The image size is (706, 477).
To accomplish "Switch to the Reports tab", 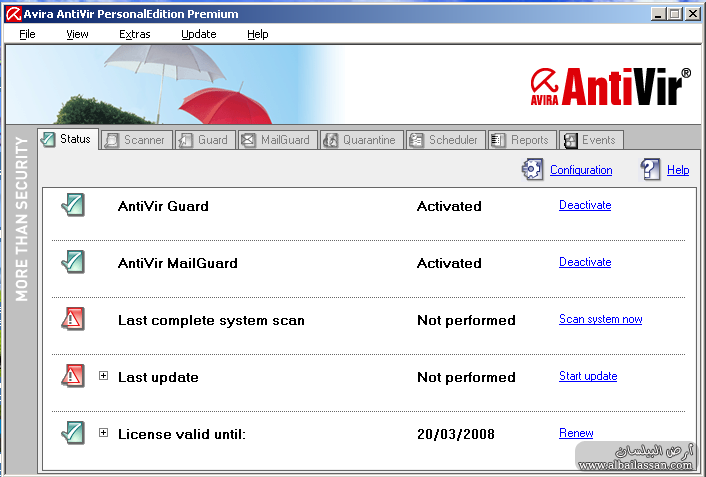I will (x=522, y=140).
